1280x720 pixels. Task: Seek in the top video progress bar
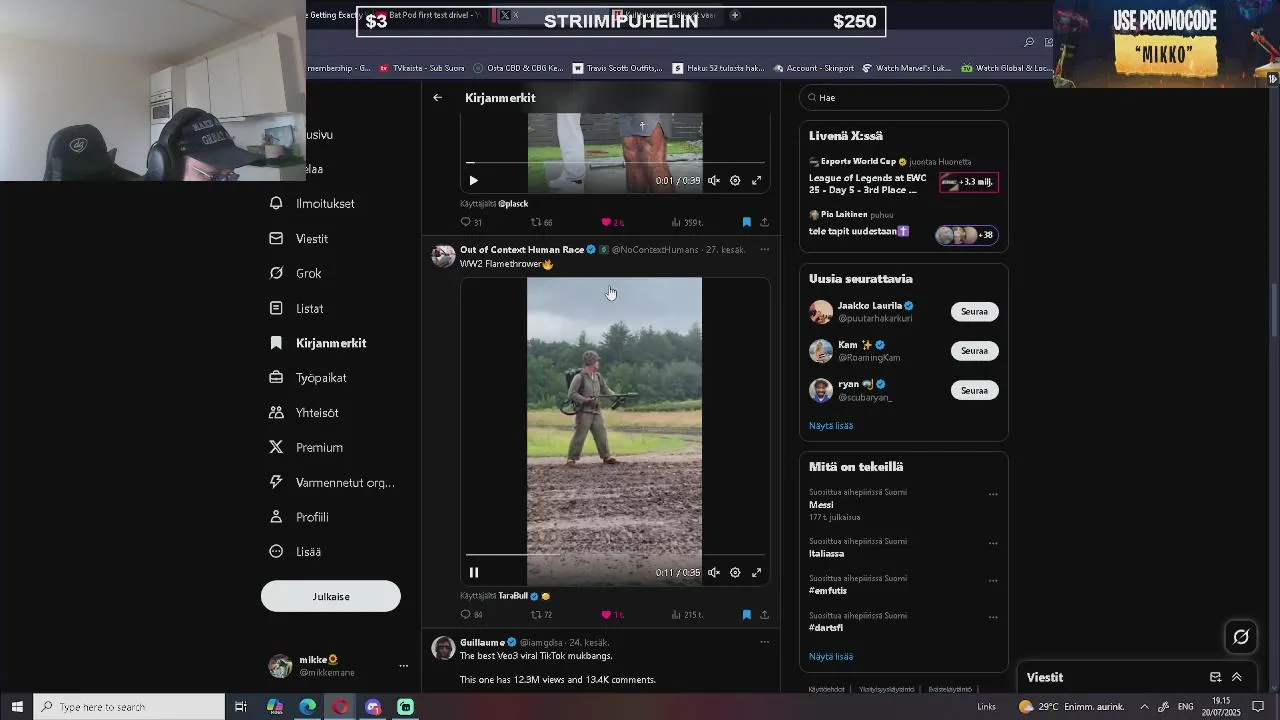pyautogui.click(x=615, y=163)
